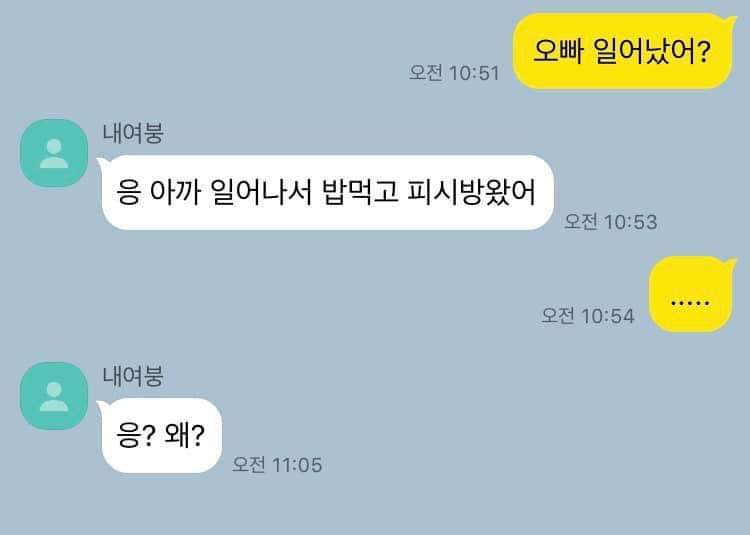Select the yellow "....." message bubble

tap(691, 294)
